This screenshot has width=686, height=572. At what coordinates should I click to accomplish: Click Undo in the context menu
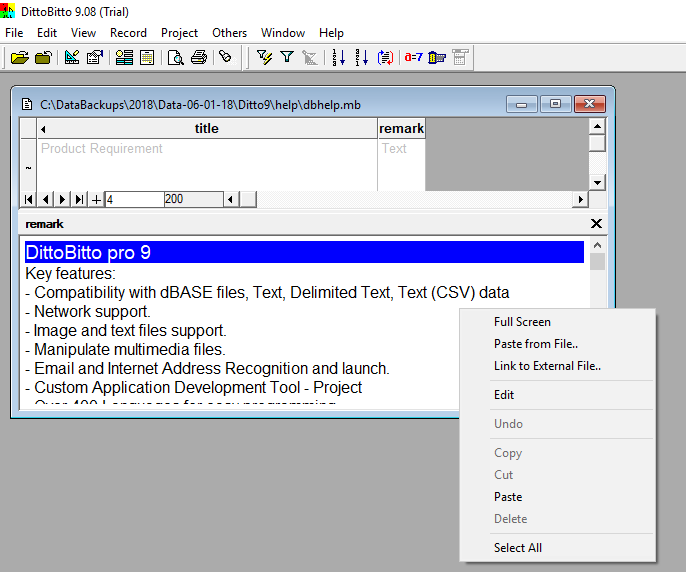pyautogui.click(x=557, y=424)
